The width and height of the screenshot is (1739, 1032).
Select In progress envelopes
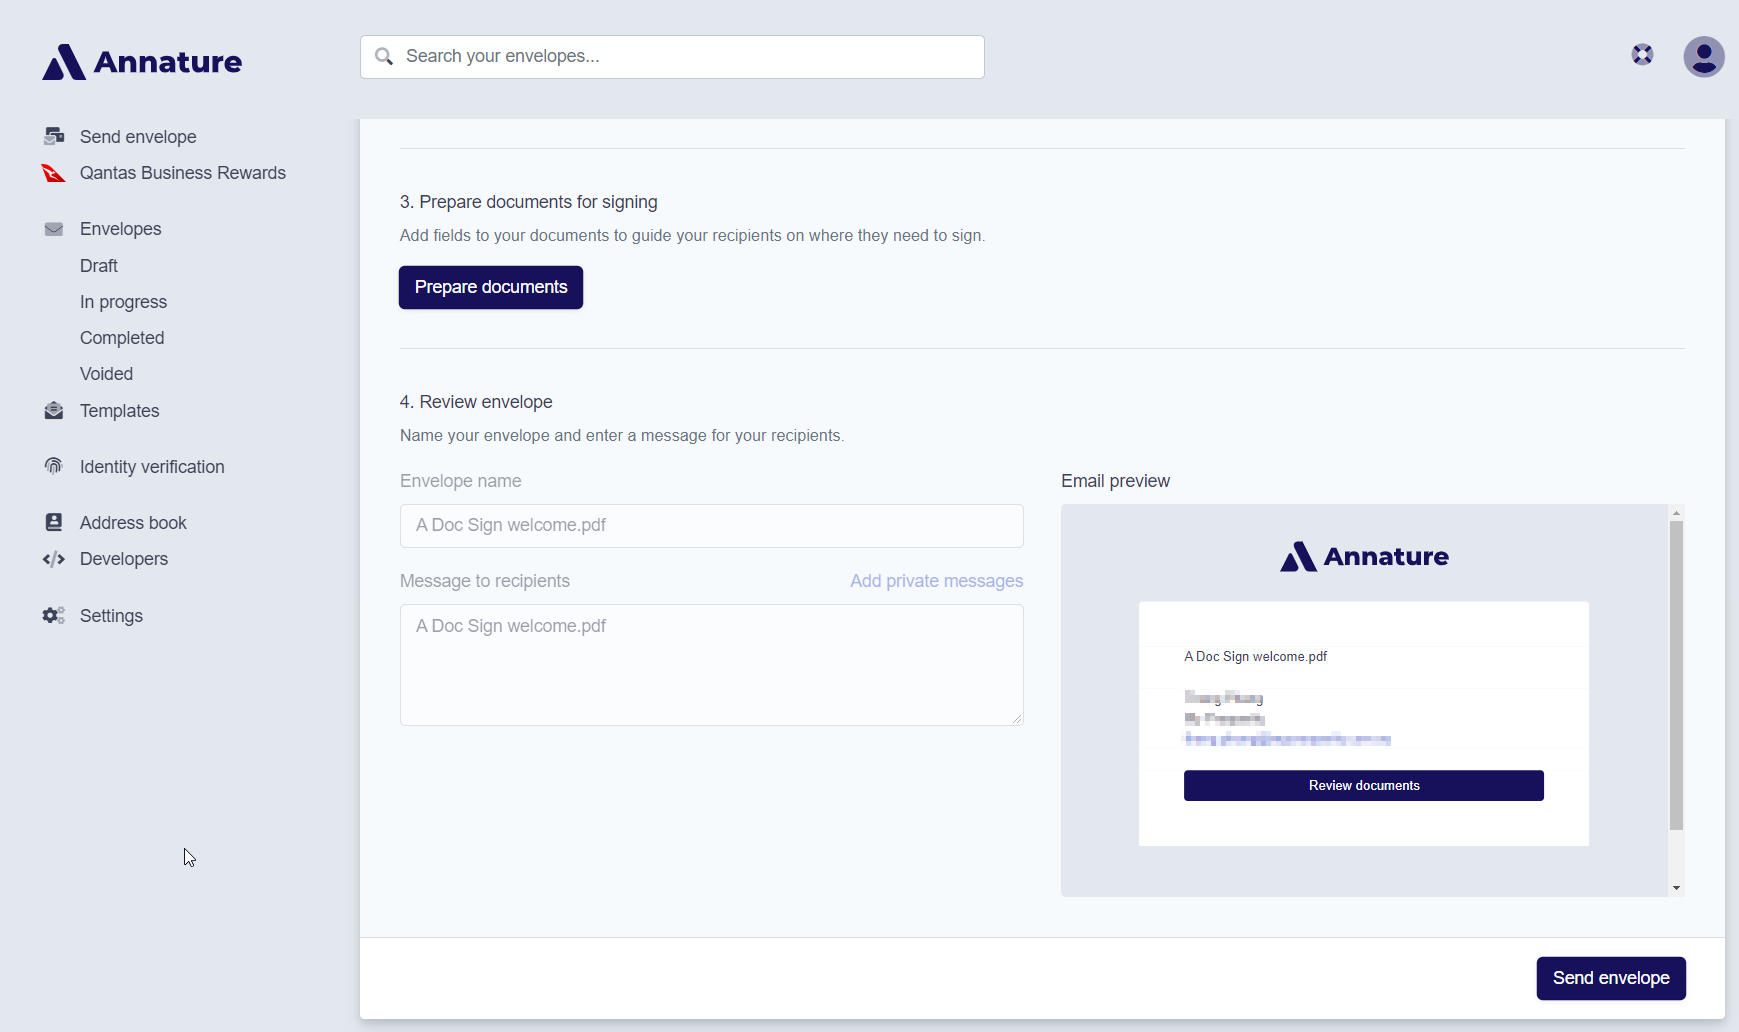(x=123, y=302)
